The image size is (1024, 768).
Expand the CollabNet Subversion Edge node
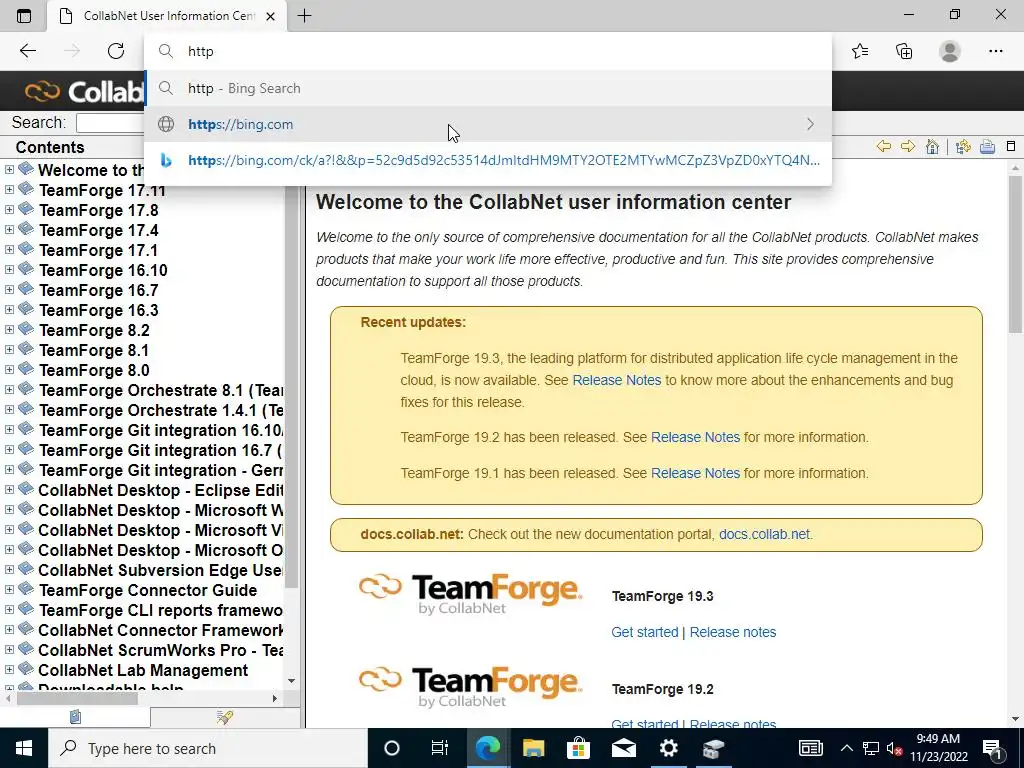tap(9, 569)
